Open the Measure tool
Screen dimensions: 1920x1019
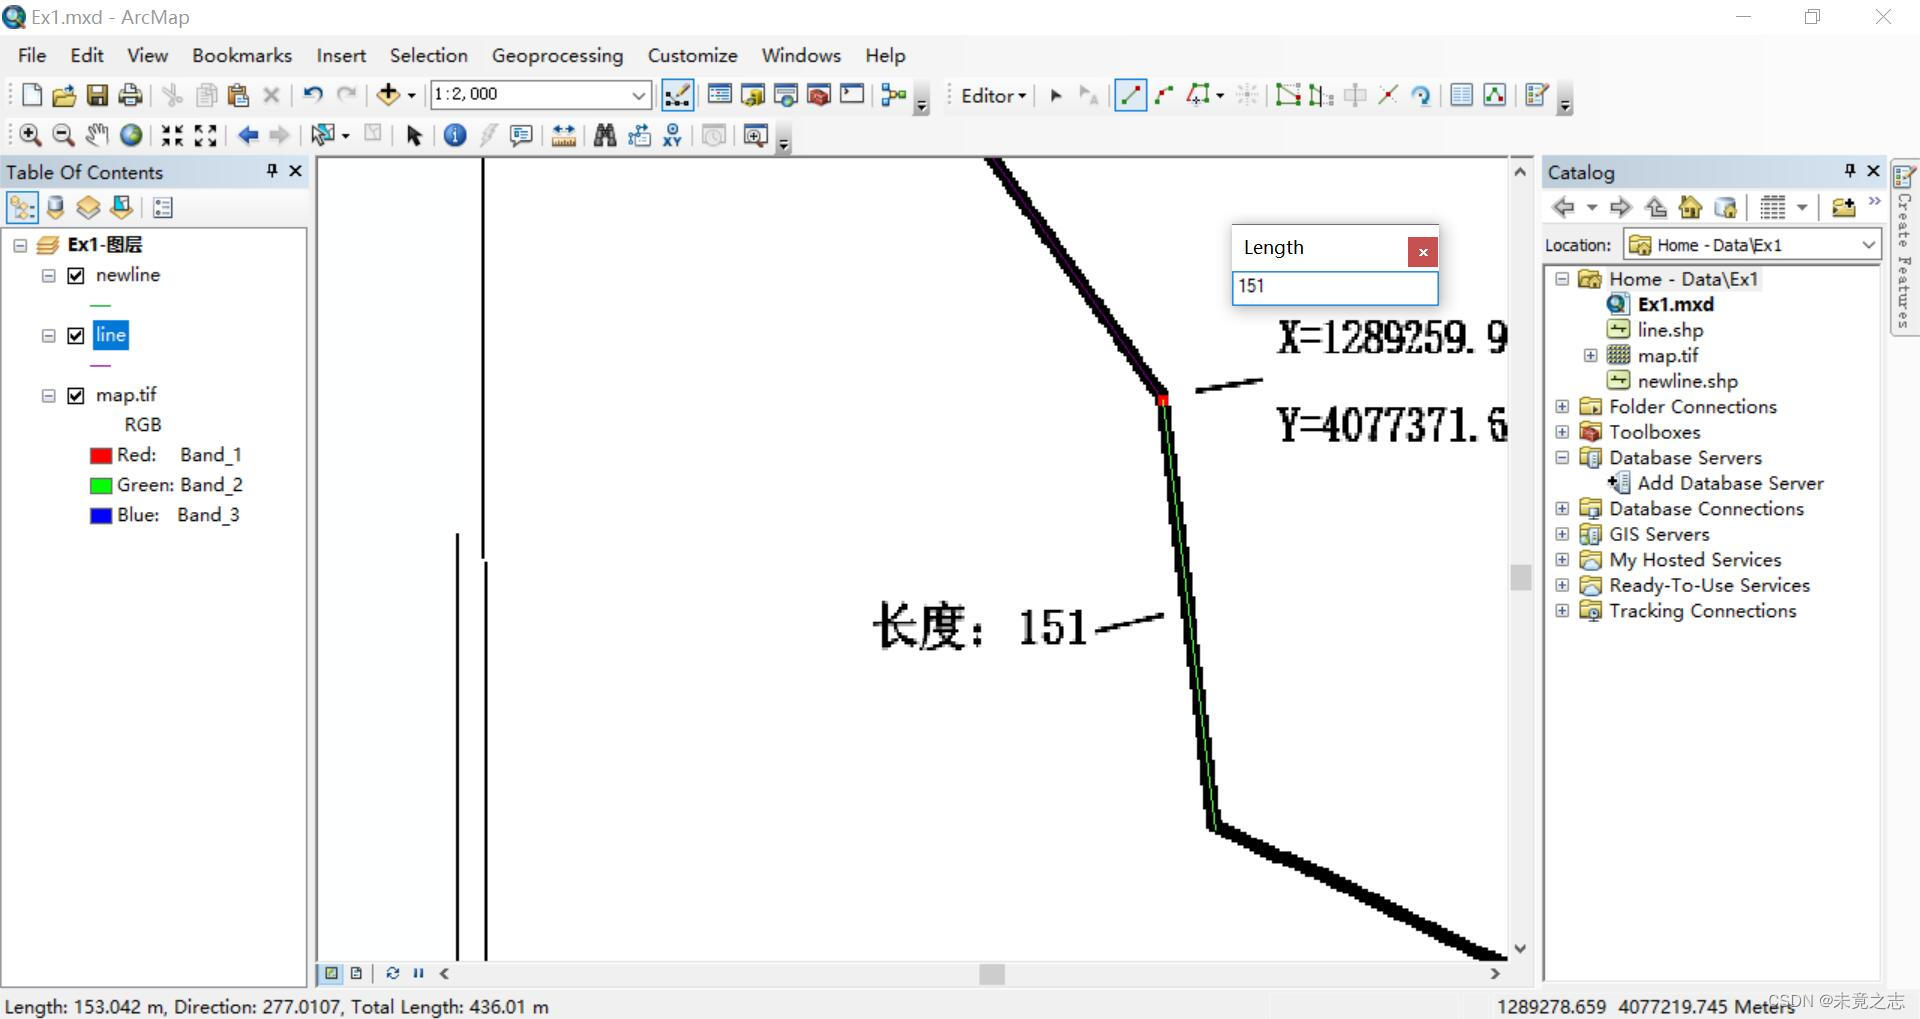click(x=563, y=136)
